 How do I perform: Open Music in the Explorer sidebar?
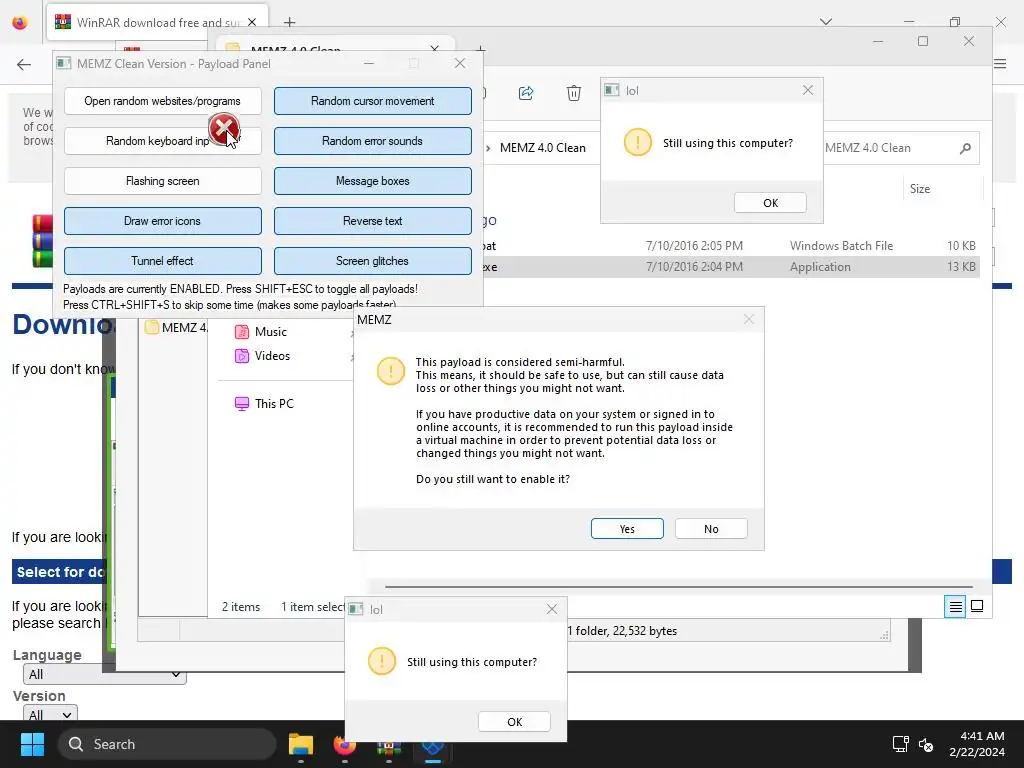(270, 332)
